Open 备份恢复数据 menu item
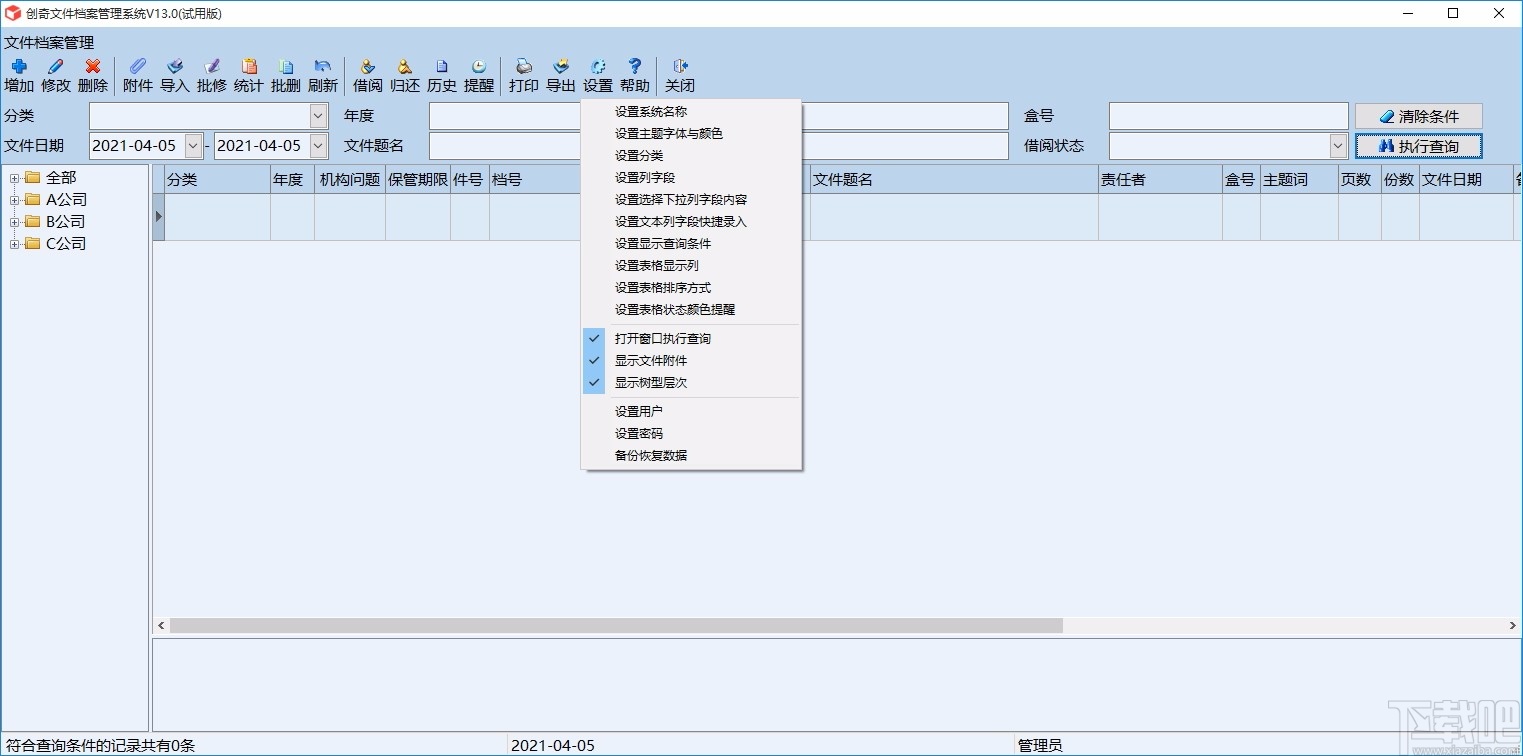This screenshot has width=1523, height=756. pos(691,456)
